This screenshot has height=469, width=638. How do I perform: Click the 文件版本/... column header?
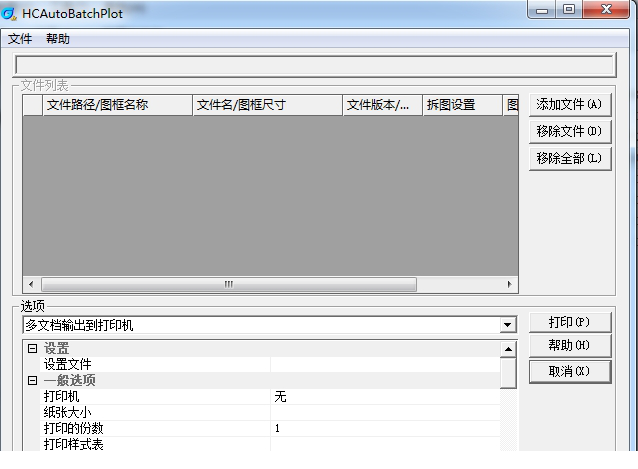[x=382, y=105]
